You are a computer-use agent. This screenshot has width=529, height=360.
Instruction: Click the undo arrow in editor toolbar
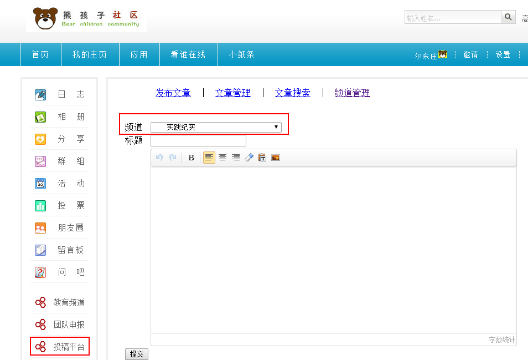pyautogui.click(x=159, y=157)
